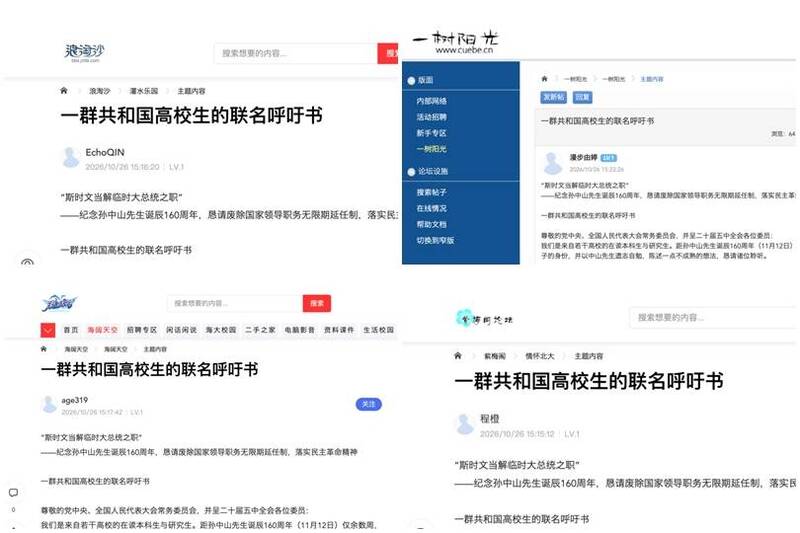This screenshot has width=800, height=533.
Task: Open the 程橙 user profile name
Action: [490, 419]
